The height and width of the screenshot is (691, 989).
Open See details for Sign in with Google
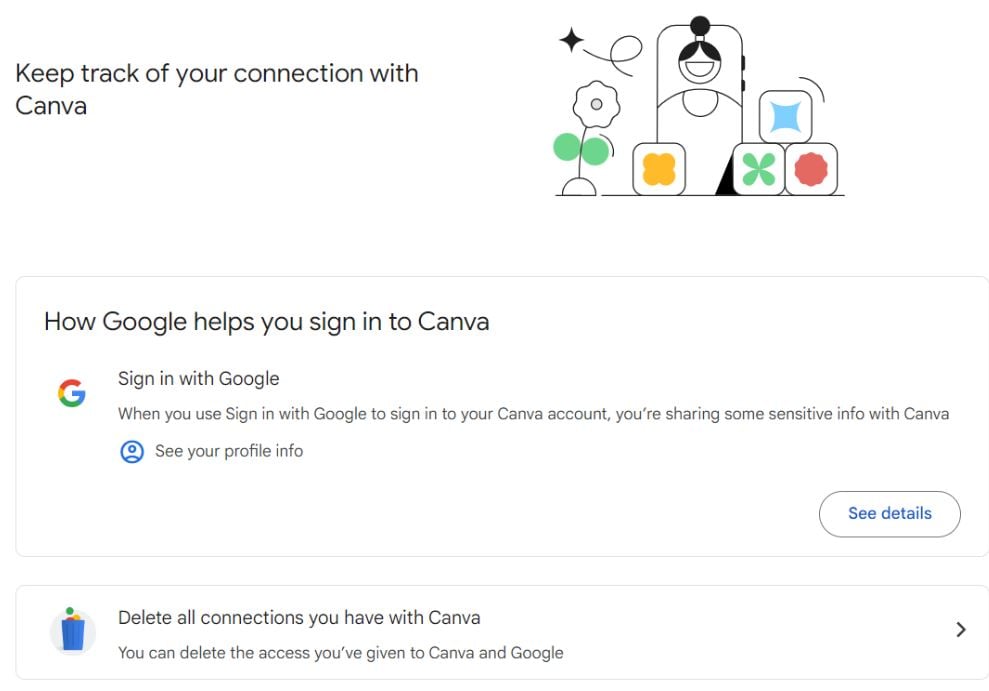click(x=889, y=514)
